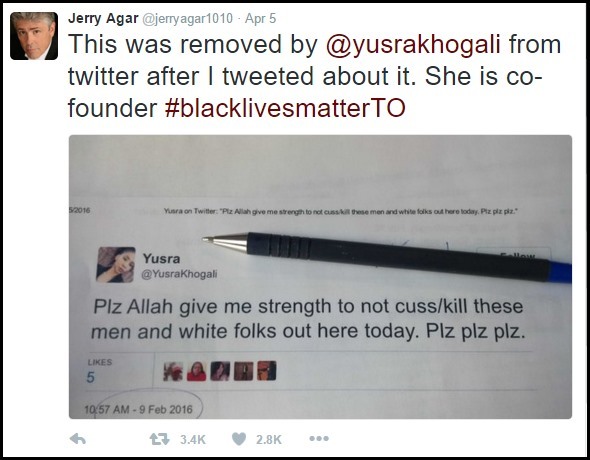Open Jerry Agar's profile avatar
Image resolution: width=590 pixels, height=460 pixels.
pos(34,36)
